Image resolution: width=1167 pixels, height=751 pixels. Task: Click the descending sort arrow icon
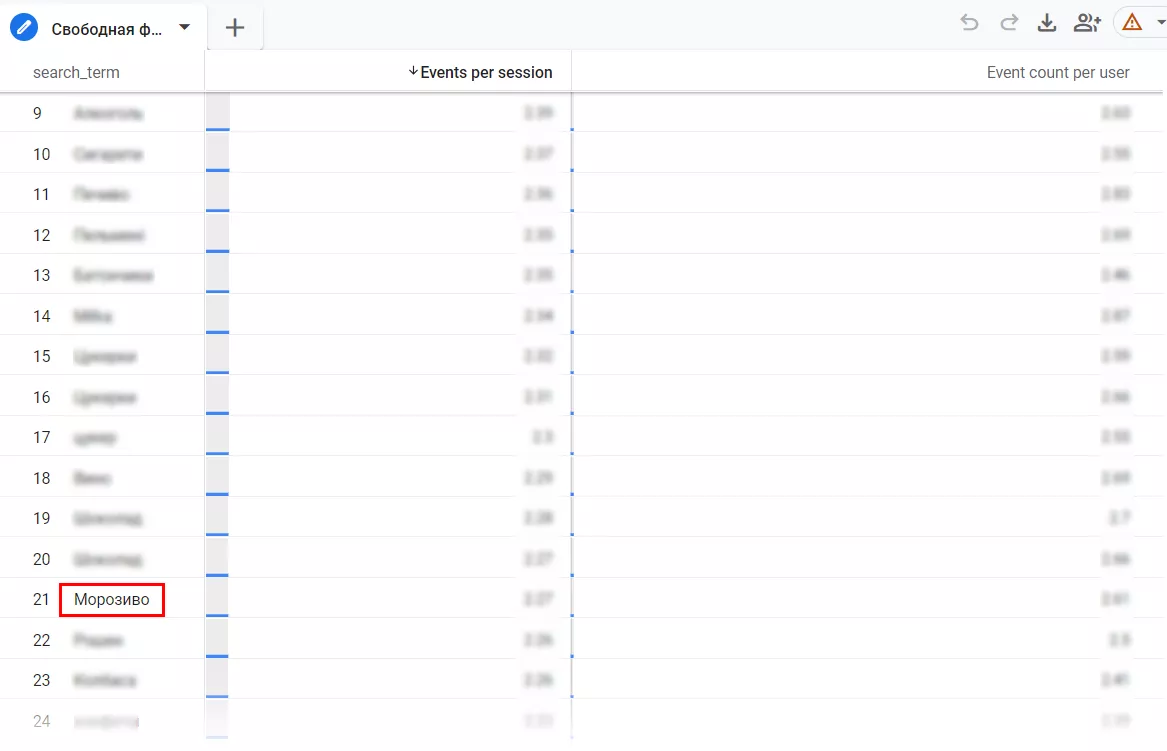pyautogui.click(x=413, y=71)
